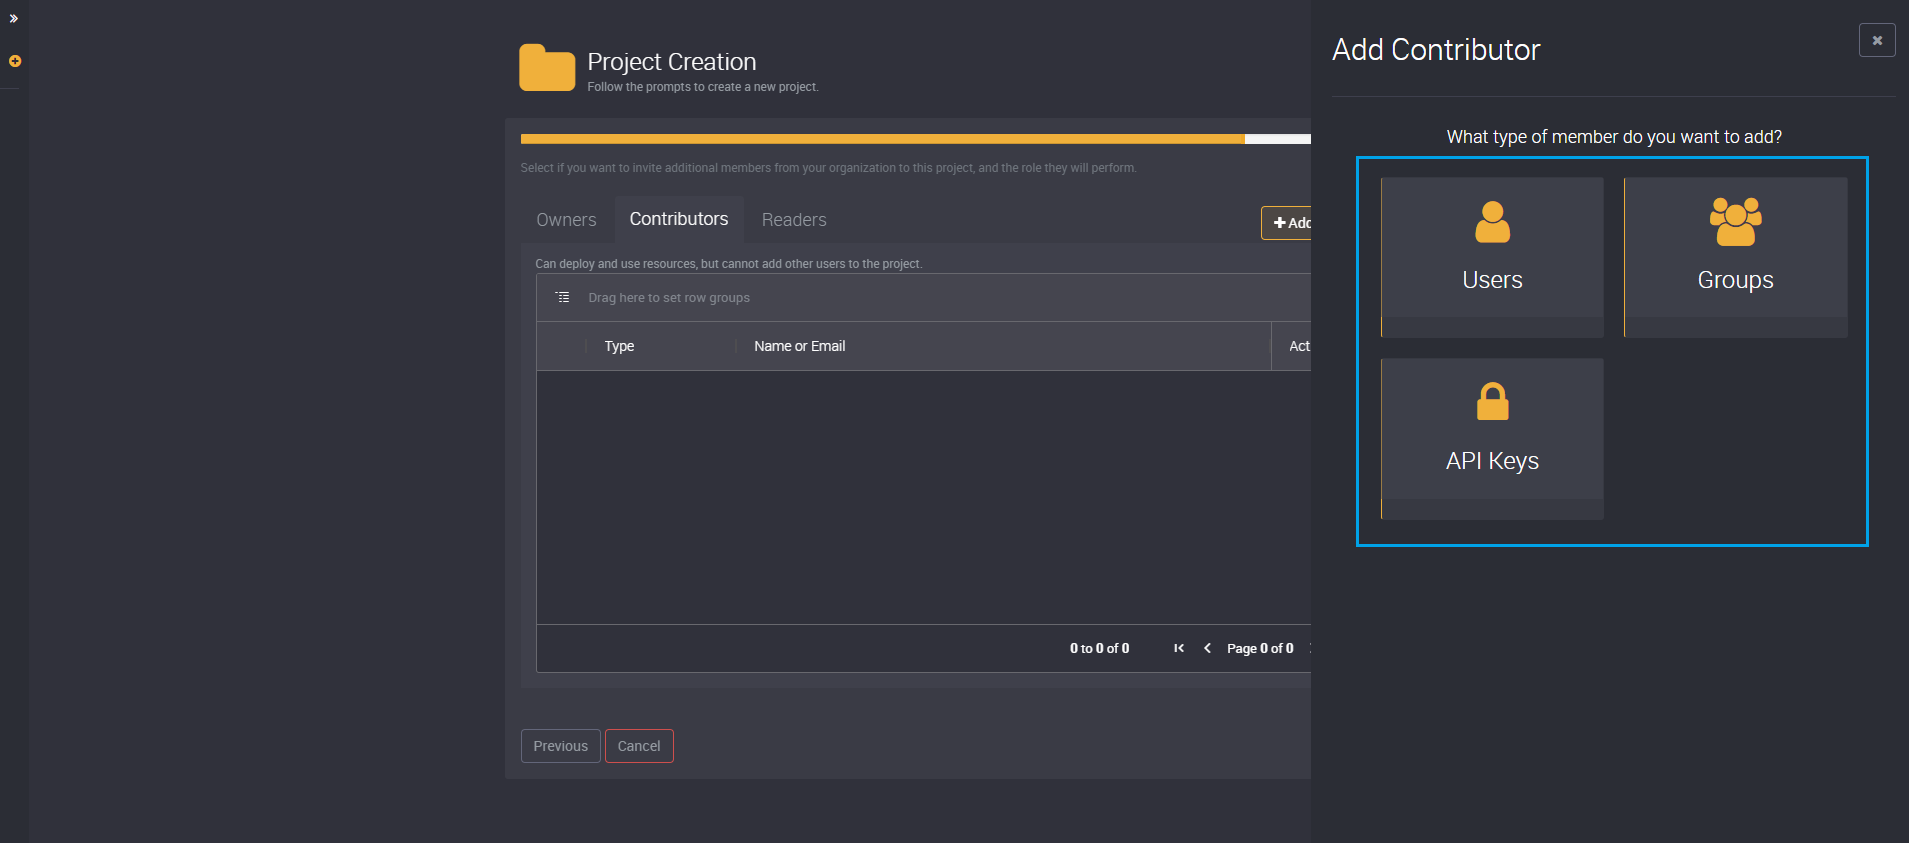1909x843 pixels.
Task: Pick the API Keys member type card
Action: click(x=1492, y=438)
